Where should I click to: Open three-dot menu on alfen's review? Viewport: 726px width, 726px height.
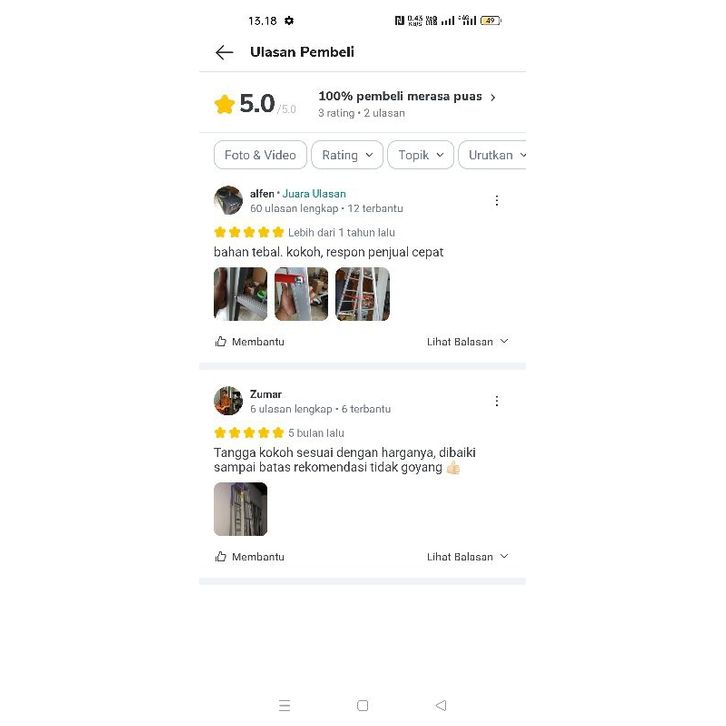coord(497,200)
